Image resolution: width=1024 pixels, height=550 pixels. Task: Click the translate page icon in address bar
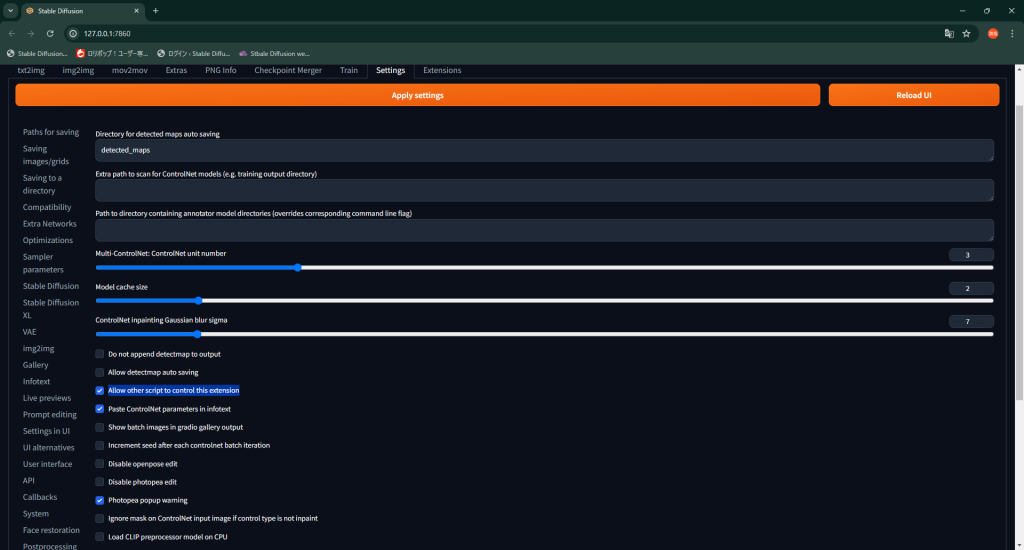948,33
